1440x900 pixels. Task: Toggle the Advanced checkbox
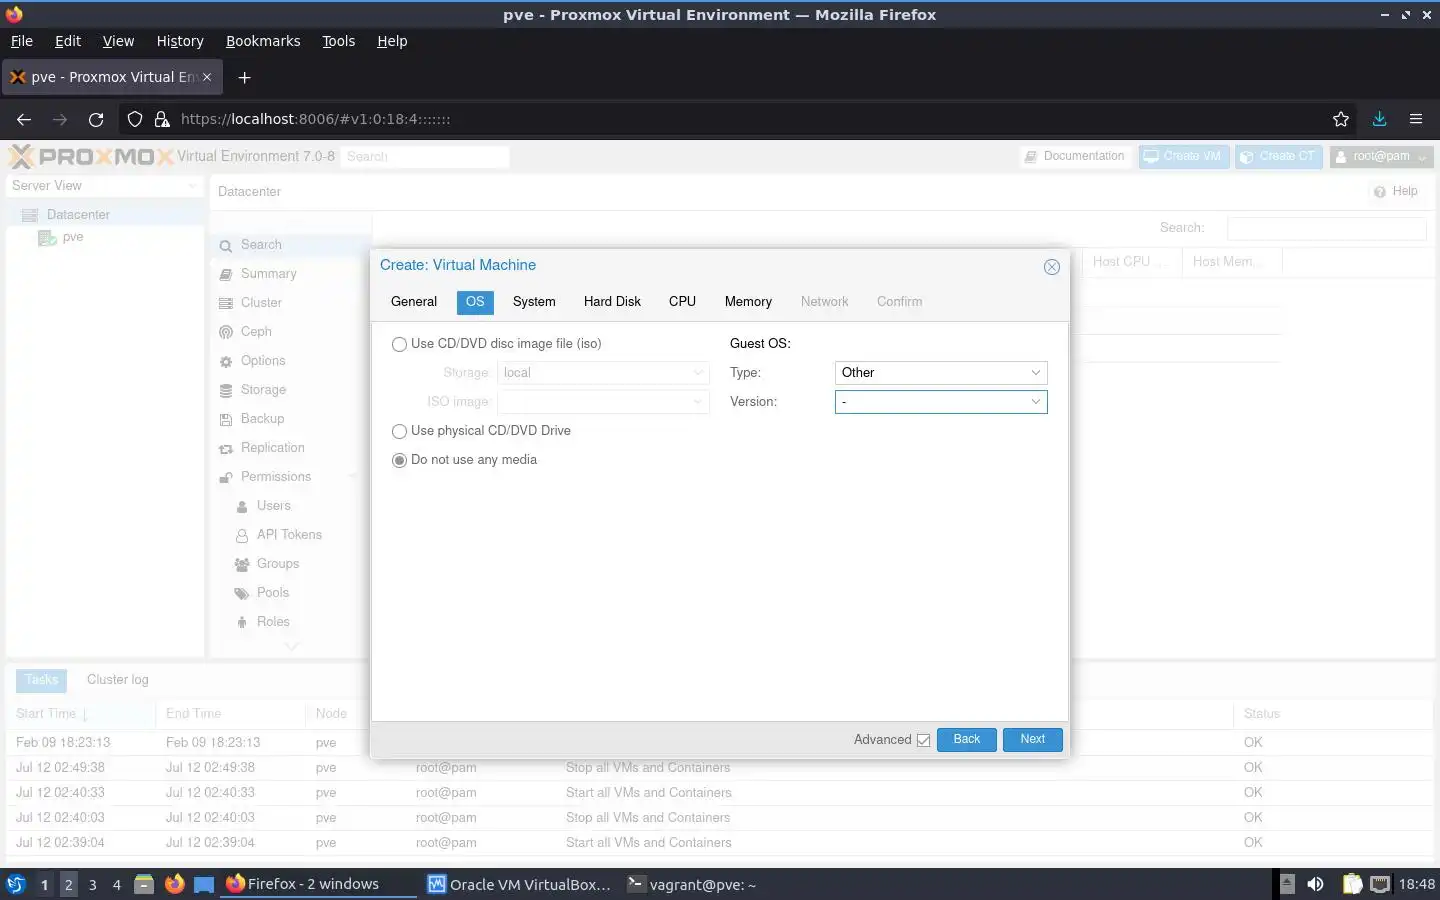pyautogui.click(x=923, y=740)
